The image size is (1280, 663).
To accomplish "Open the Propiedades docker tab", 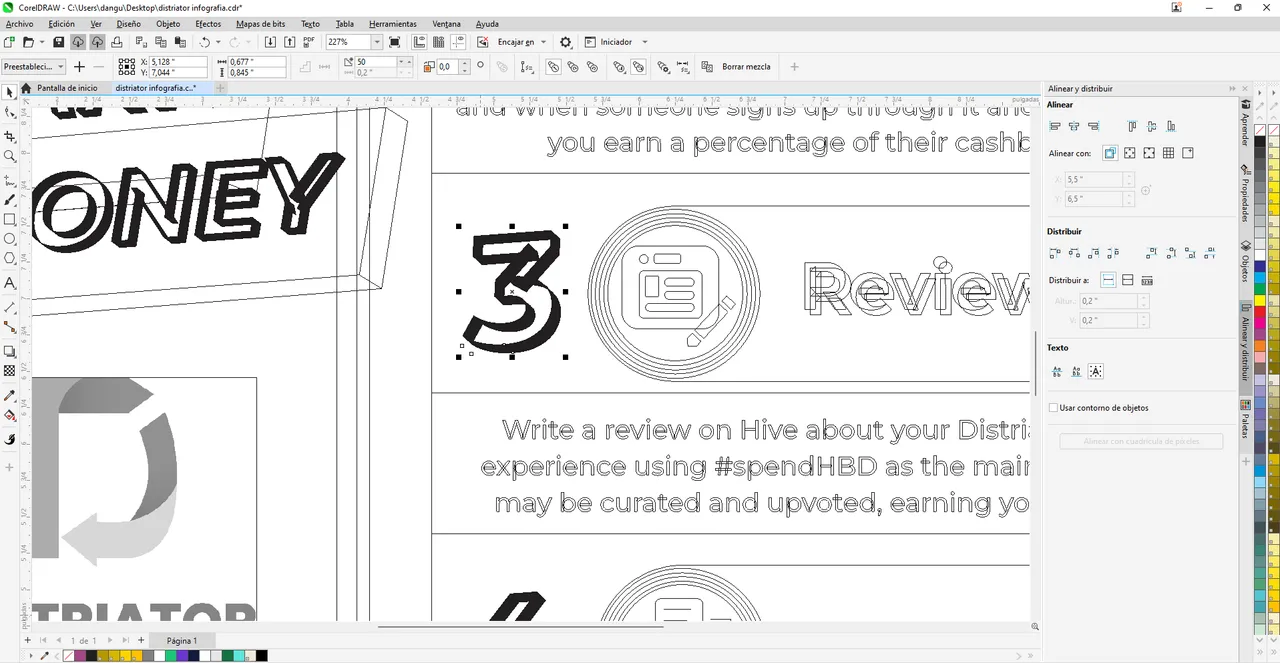I will pyautogui.click(x=1245, y=195).
